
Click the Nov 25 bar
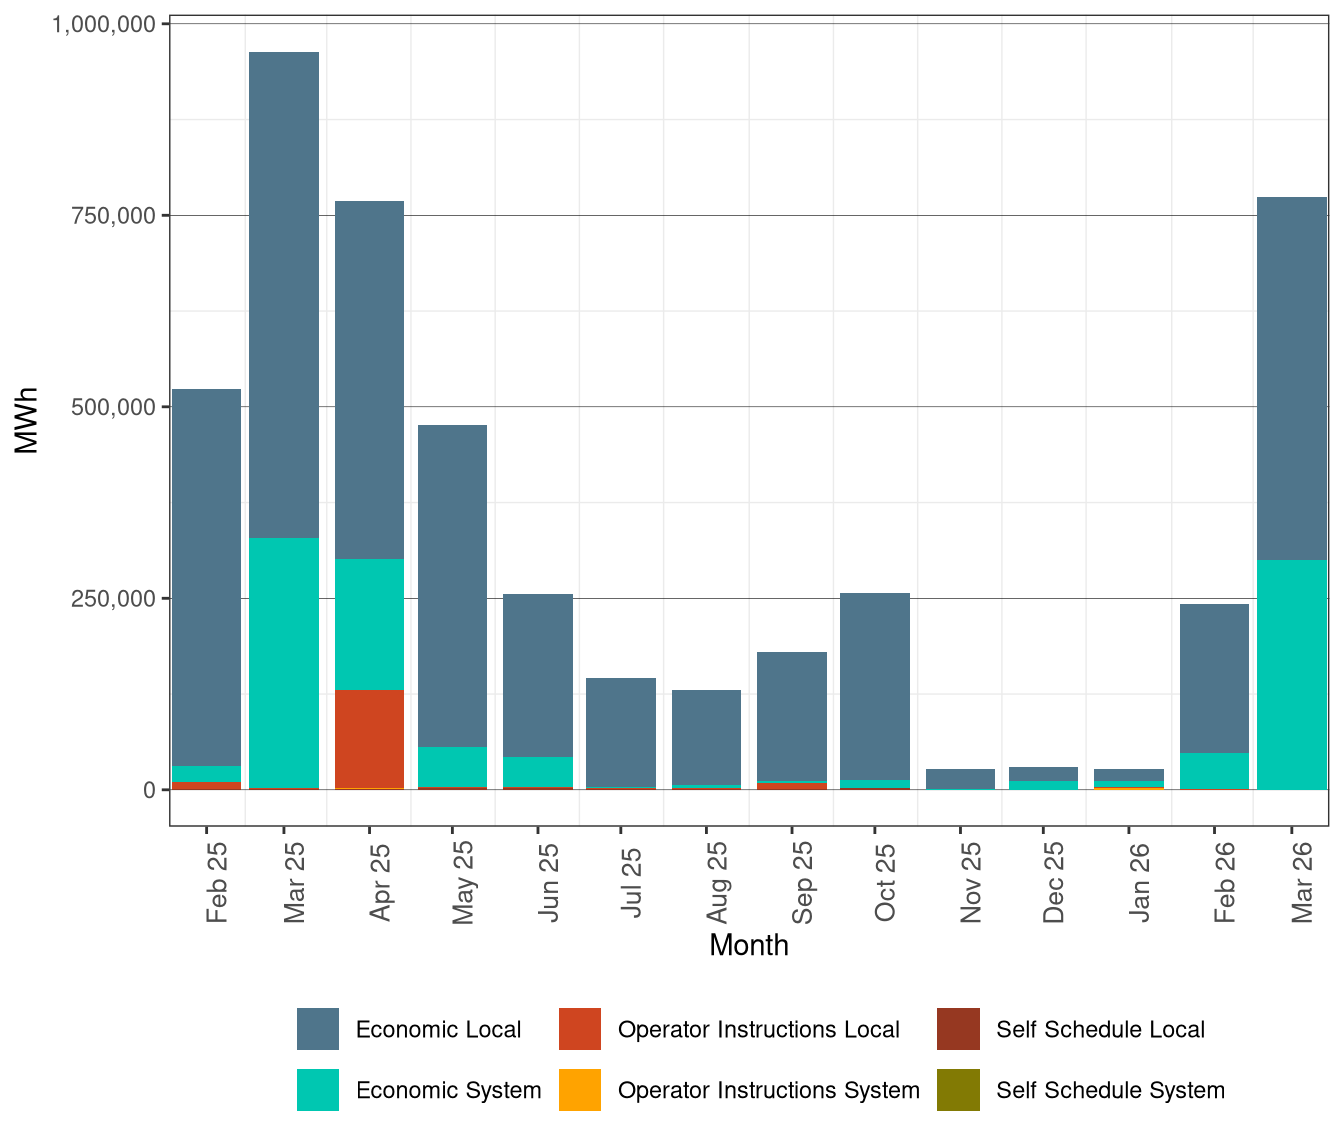960,779
